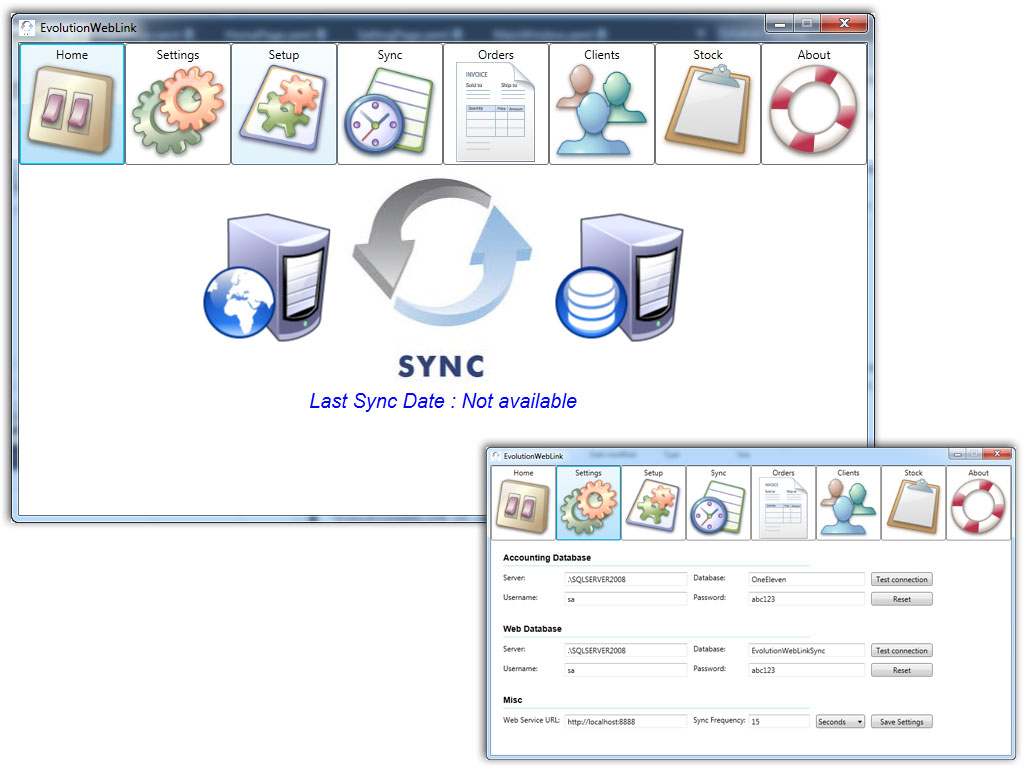This screenshot has height=768, width=1024.
Task: Focus the Web Database Server field
Action: 626,650
